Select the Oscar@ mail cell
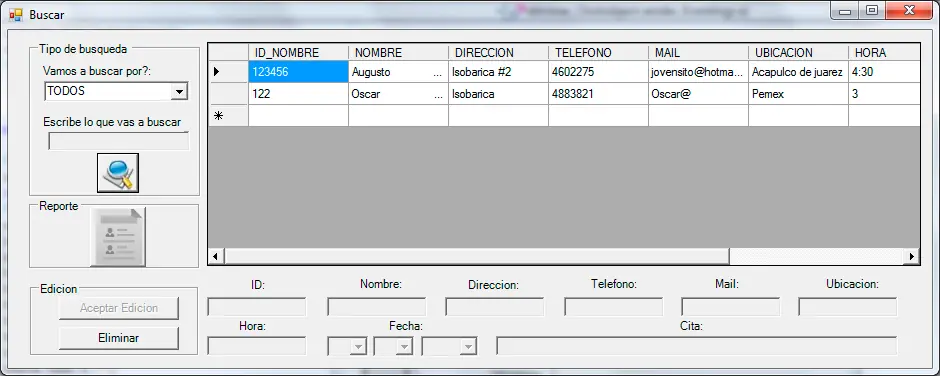The width and height of the screenshot is (940, 376). pyautogui.click(x=698, y=94)
